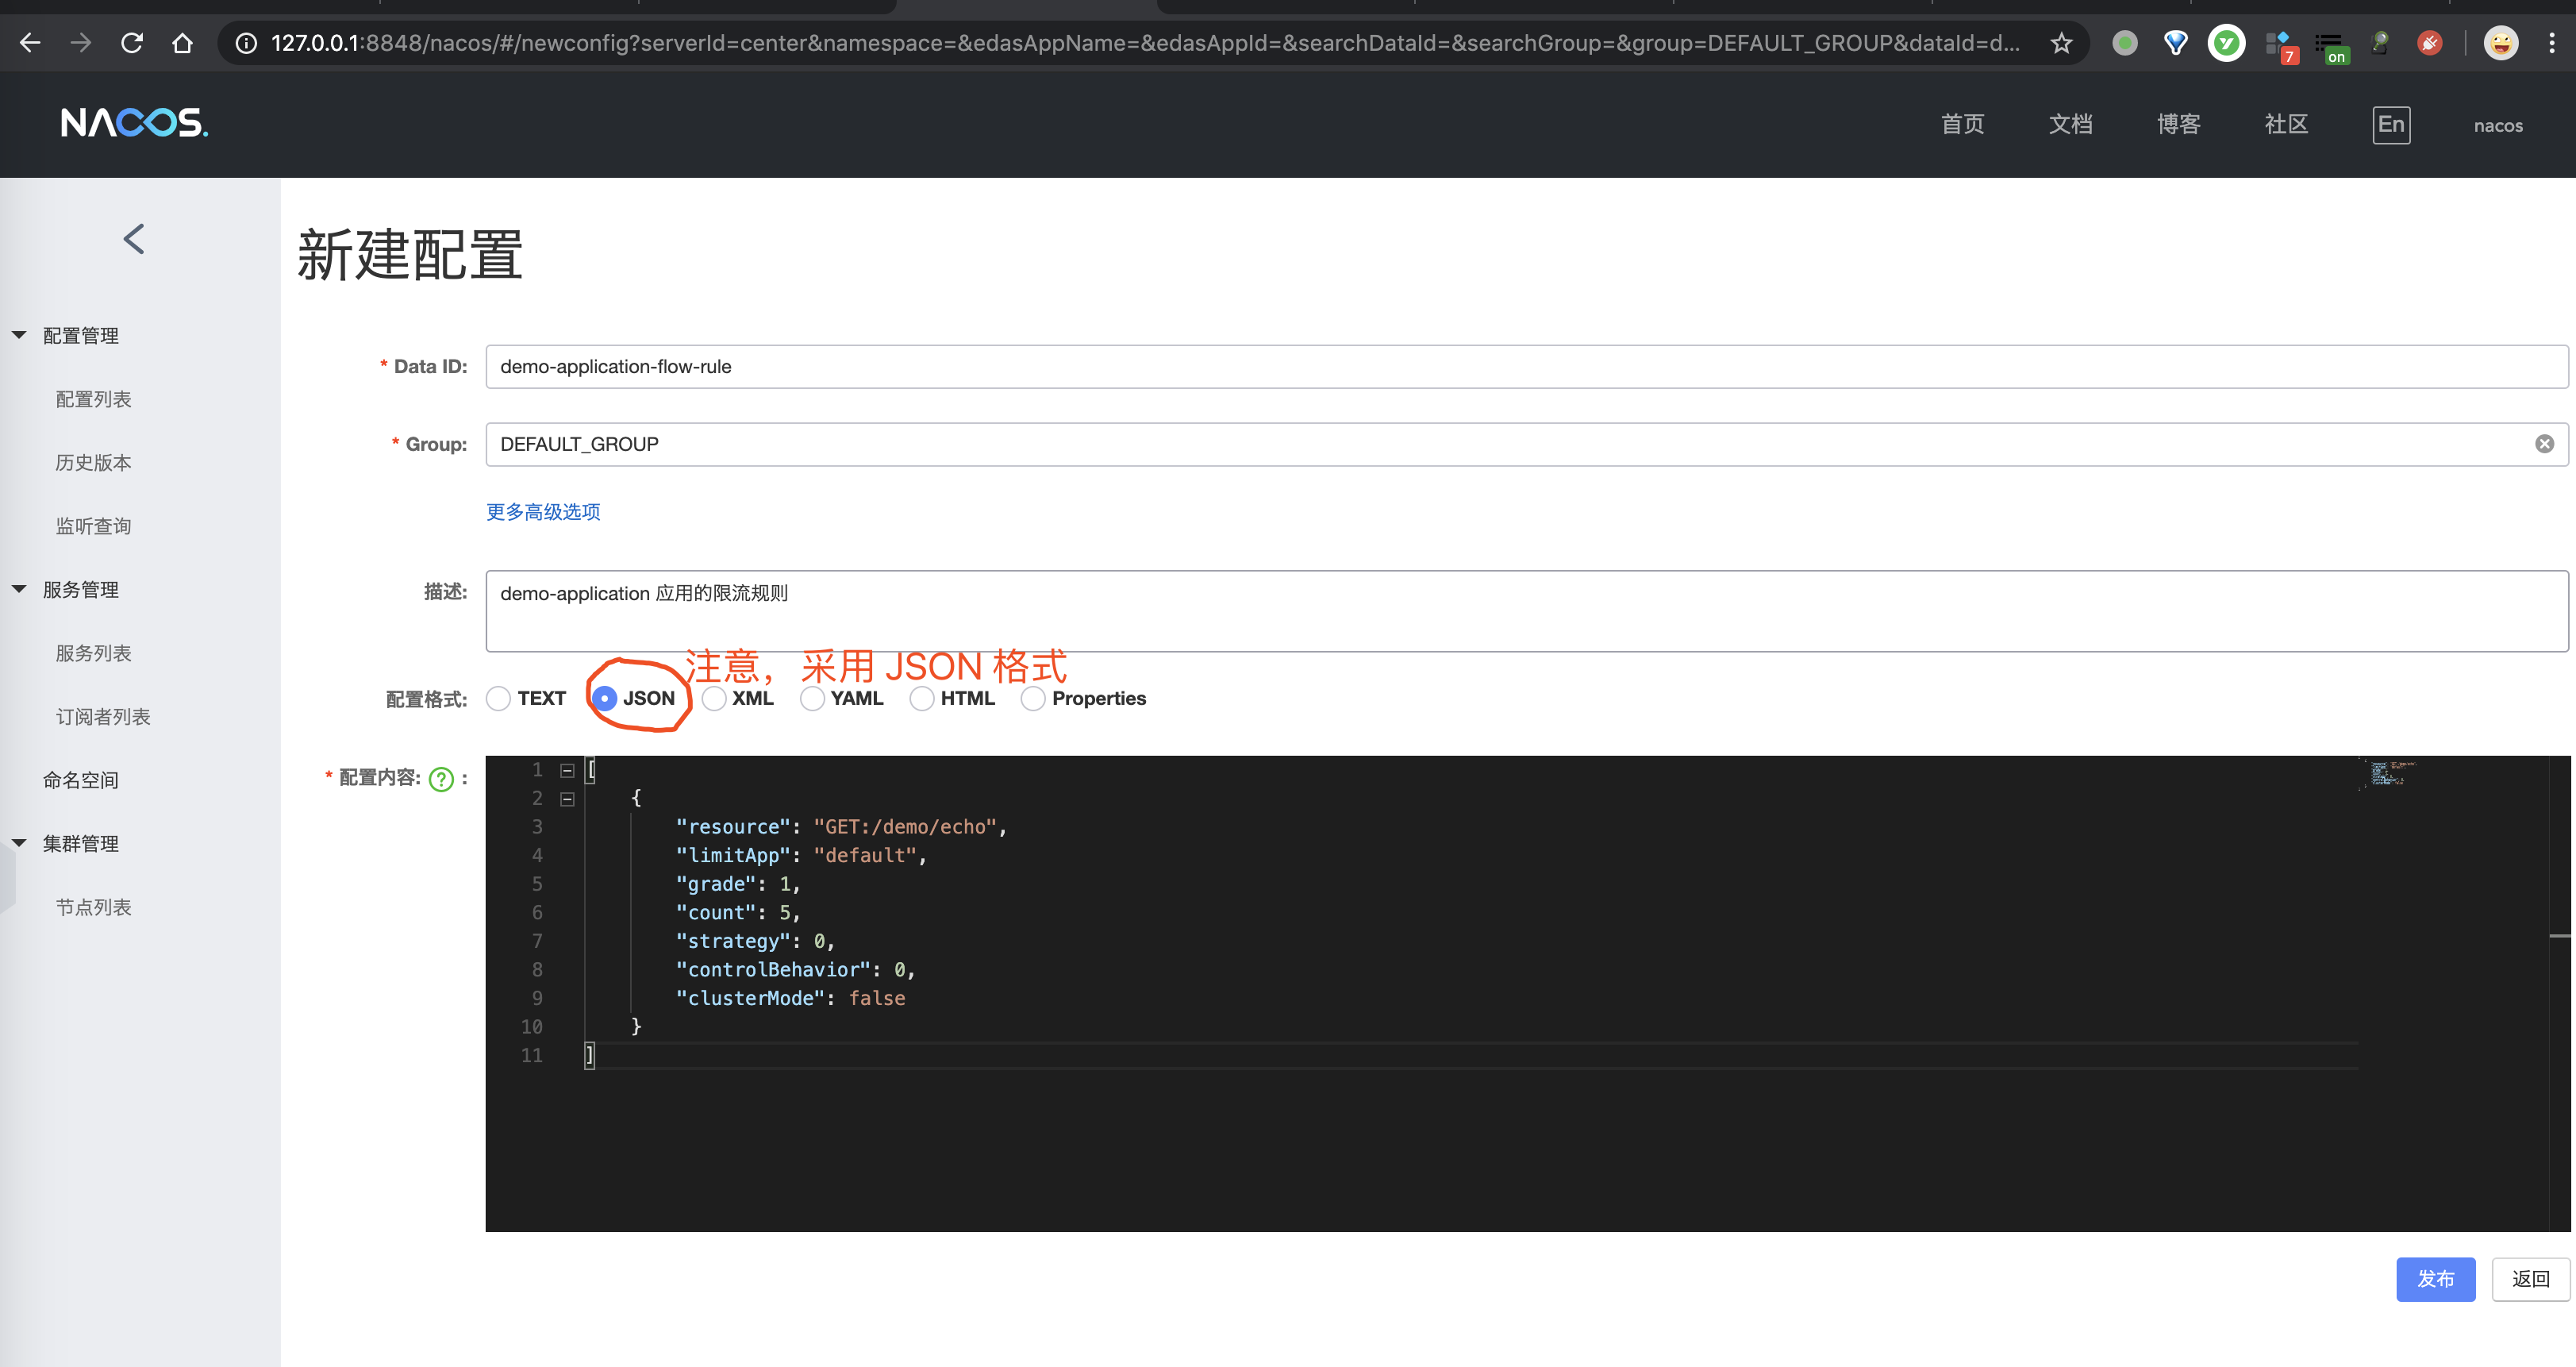Select the XML format radio button

(713, 698)
